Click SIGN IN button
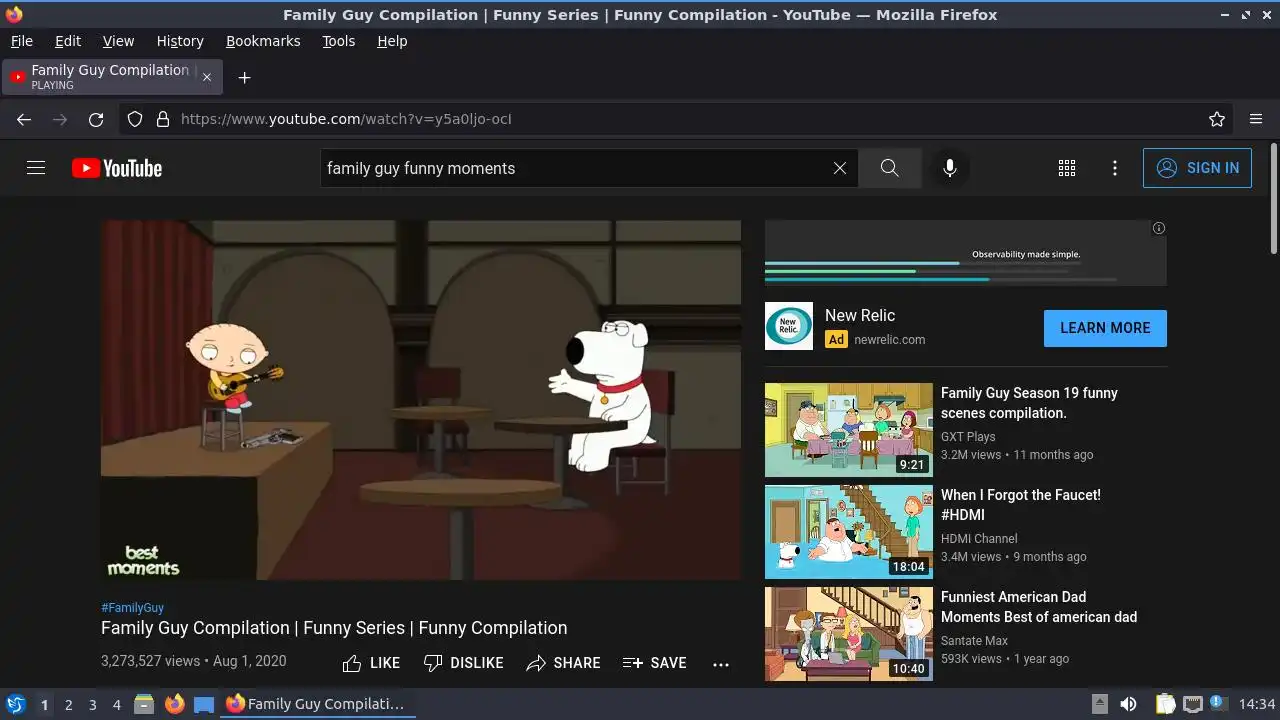The height and width of the screenshot is (720, 1280). pyautogui.click(x=1197, y=168)
